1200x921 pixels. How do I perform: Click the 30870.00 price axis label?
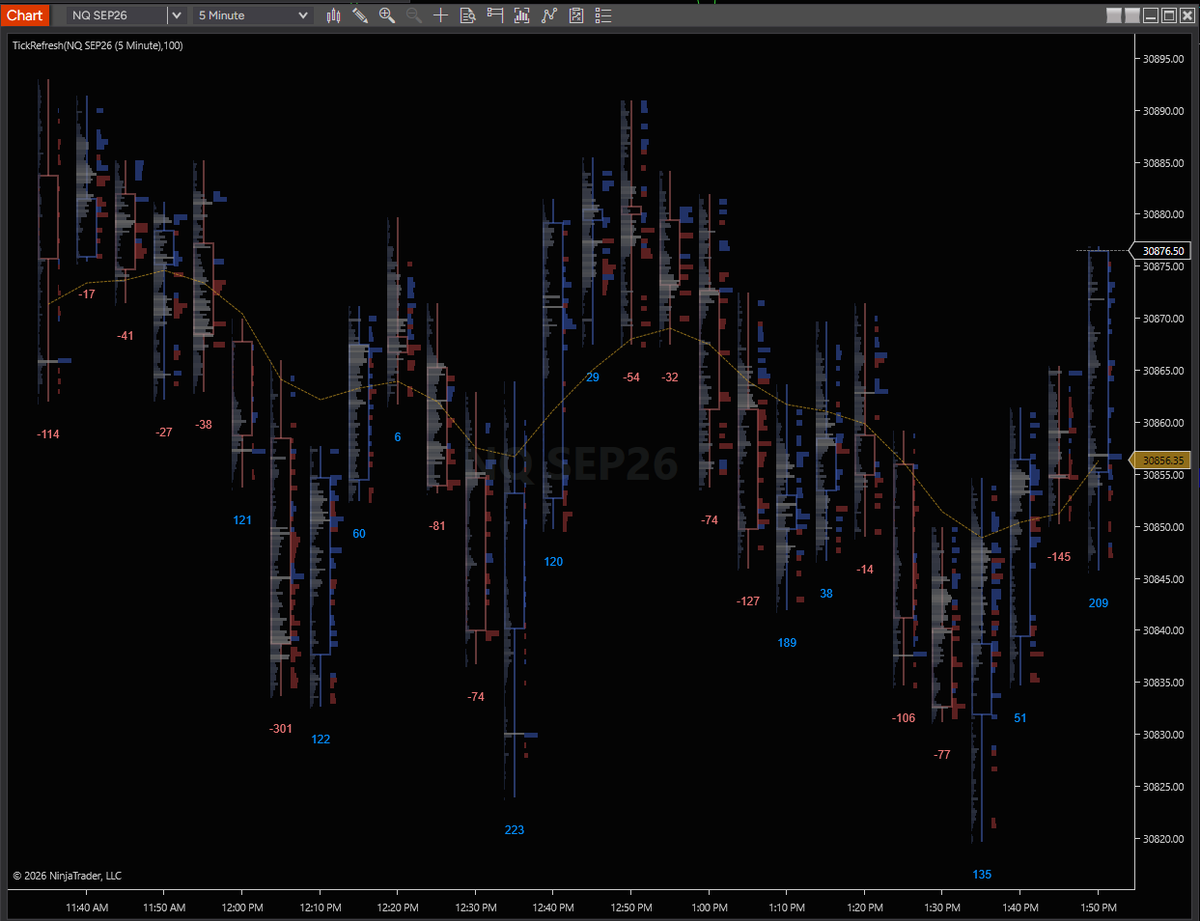tap(1164, 319)
